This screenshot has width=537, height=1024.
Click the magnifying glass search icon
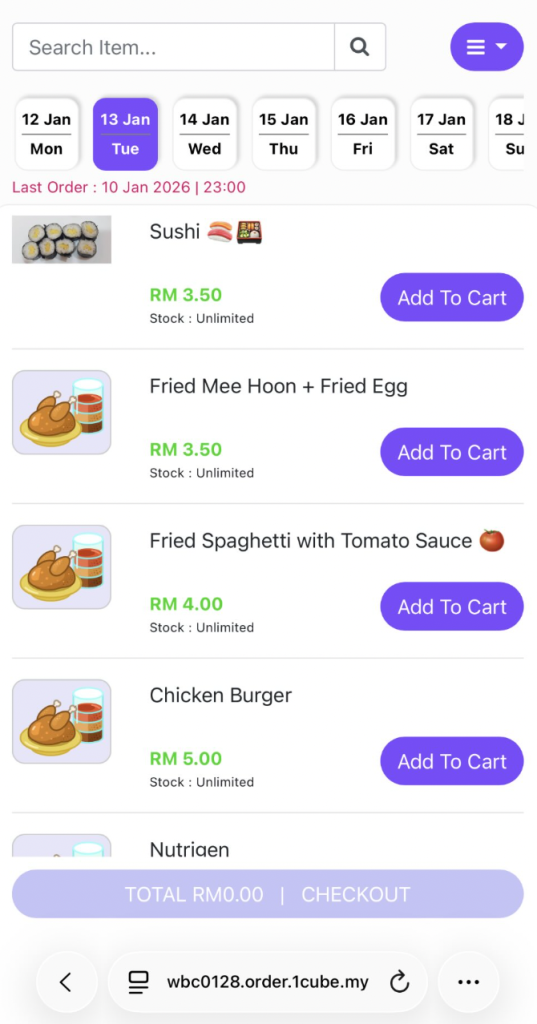(360, 47)
